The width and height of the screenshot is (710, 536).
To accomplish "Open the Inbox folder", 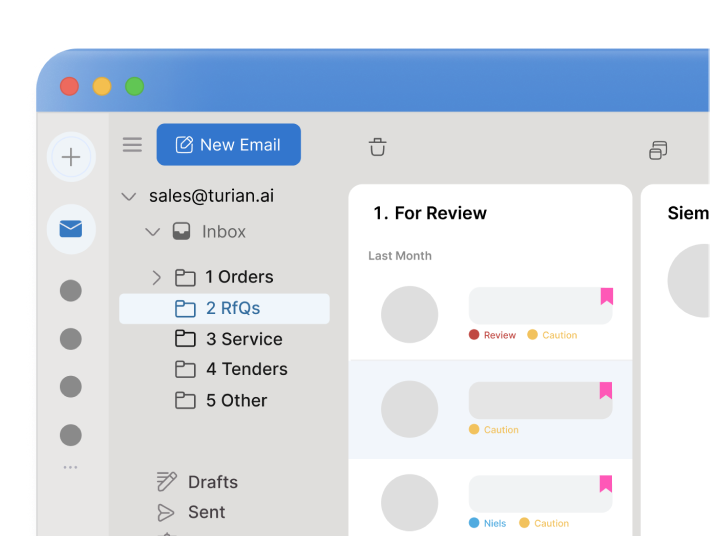I will pos(209,232).
